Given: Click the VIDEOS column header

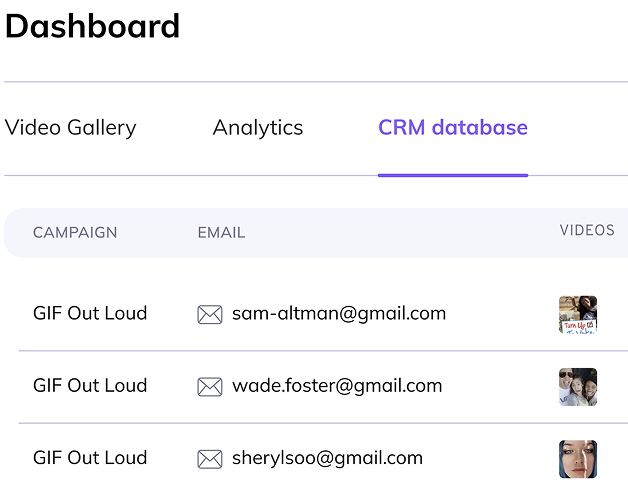Looking at the screenshot, I should 587,230.
